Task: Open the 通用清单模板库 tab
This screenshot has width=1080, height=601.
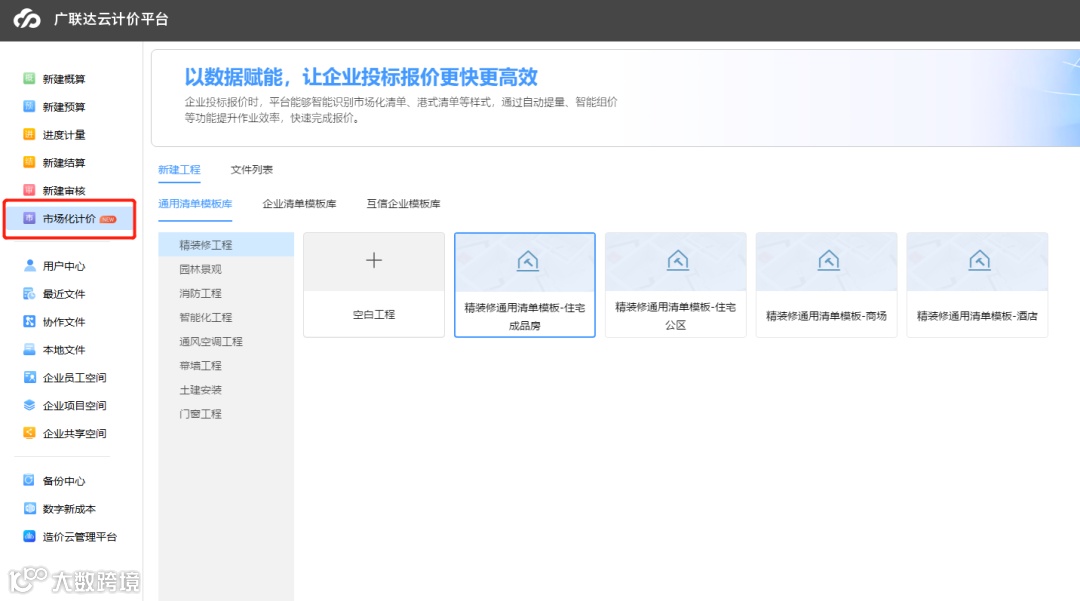Action: (195, 204)
